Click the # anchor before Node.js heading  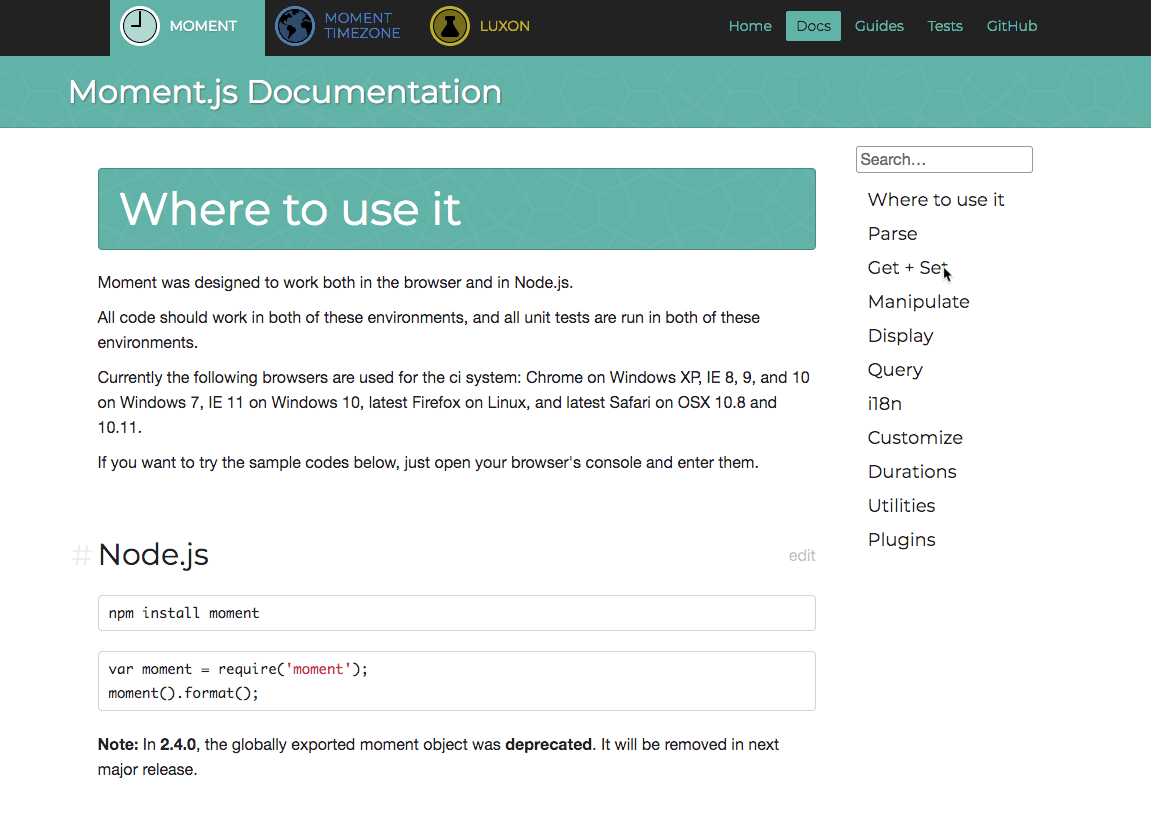(x=81, y=555)
